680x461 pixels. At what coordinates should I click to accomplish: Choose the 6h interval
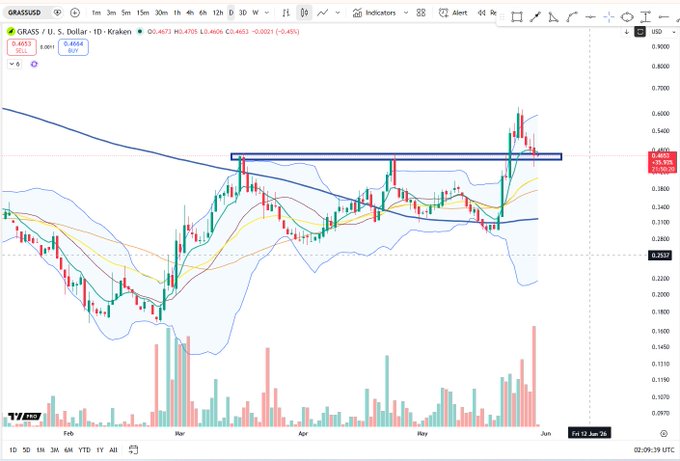pos(203,13)
